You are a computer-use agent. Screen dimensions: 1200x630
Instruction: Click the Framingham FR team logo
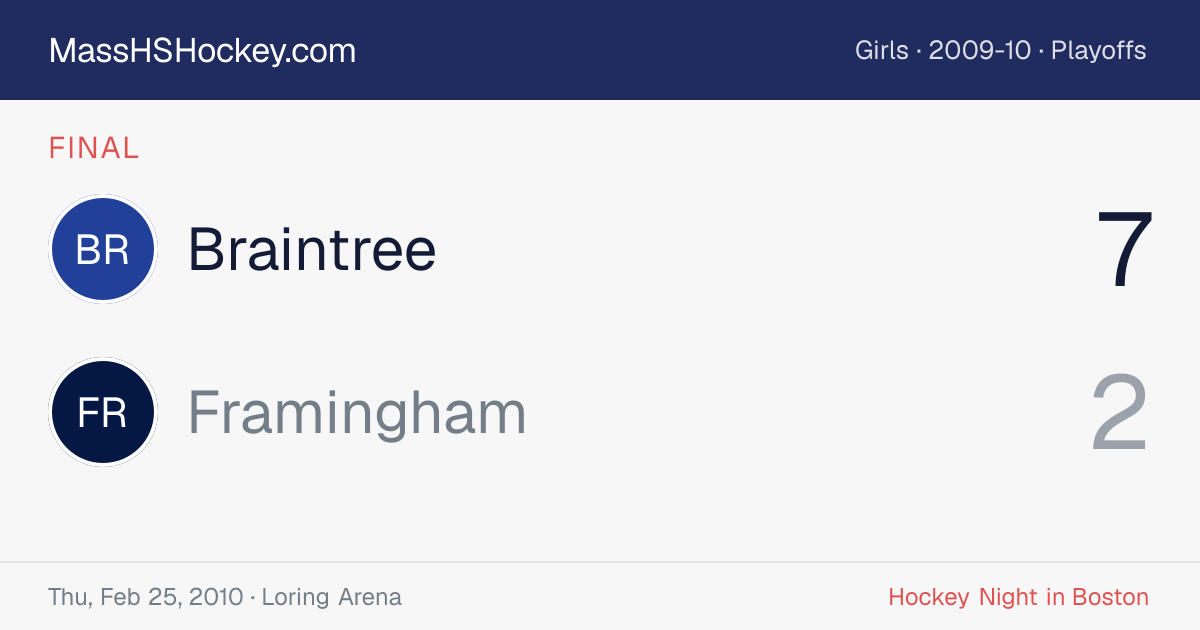[x=102, y=412]
